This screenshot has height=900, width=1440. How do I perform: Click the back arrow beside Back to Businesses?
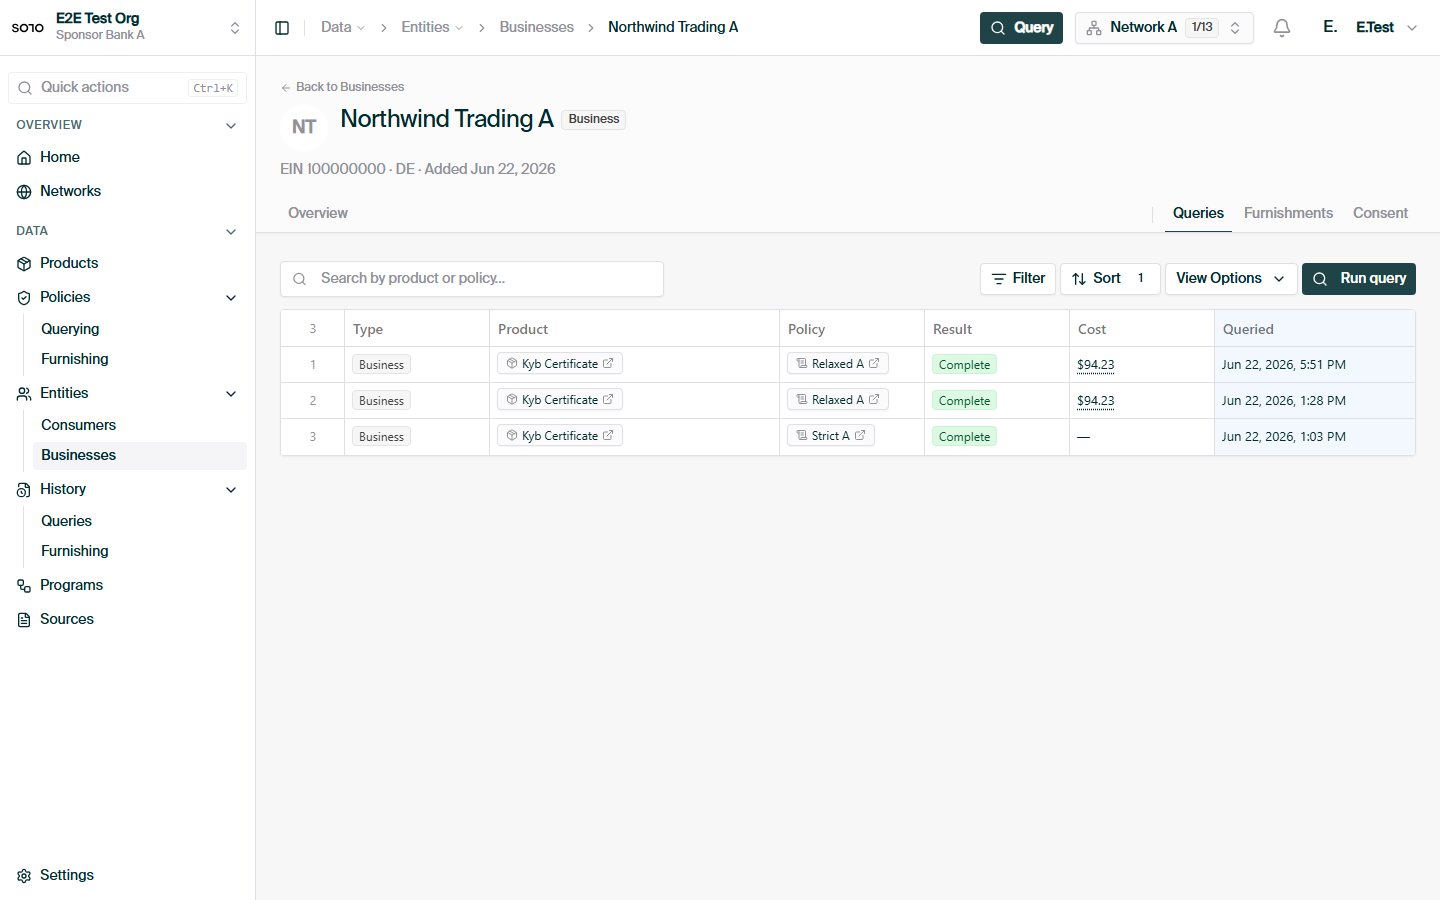pos(286,87)
